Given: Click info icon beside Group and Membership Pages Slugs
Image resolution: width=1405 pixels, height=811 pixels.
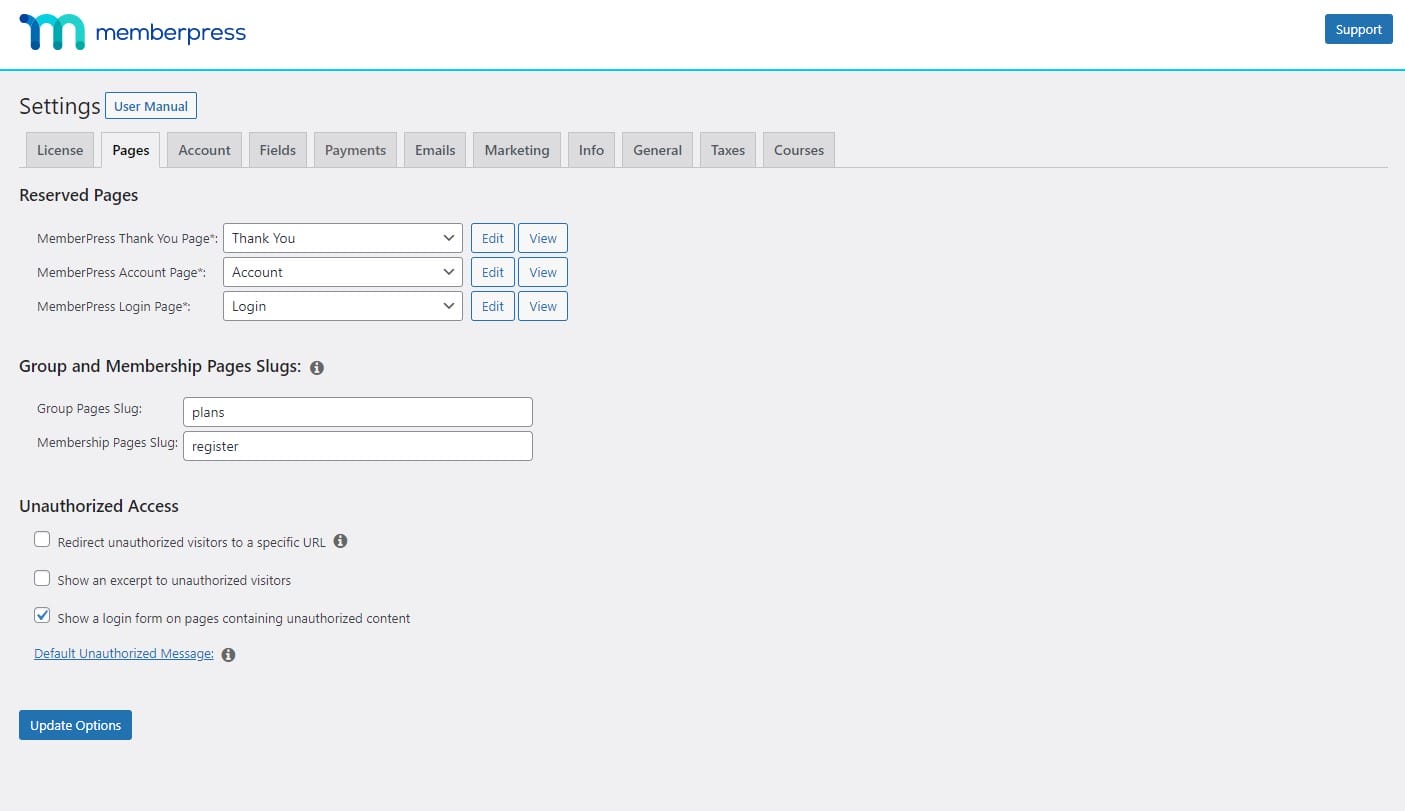Looking at the screenshot, I should [317, 368].
